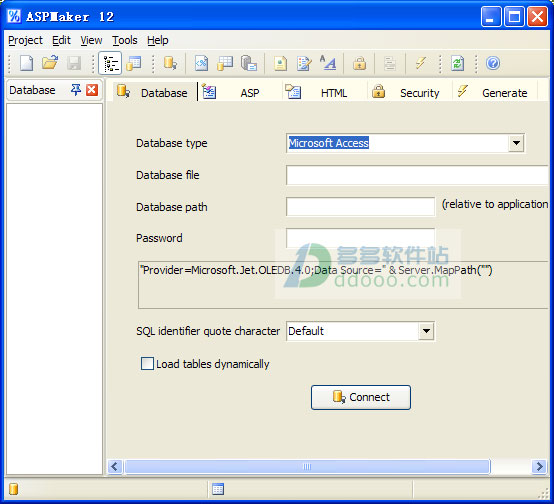Click the green refresh synchronize toolbar icon

pos(458,64)
